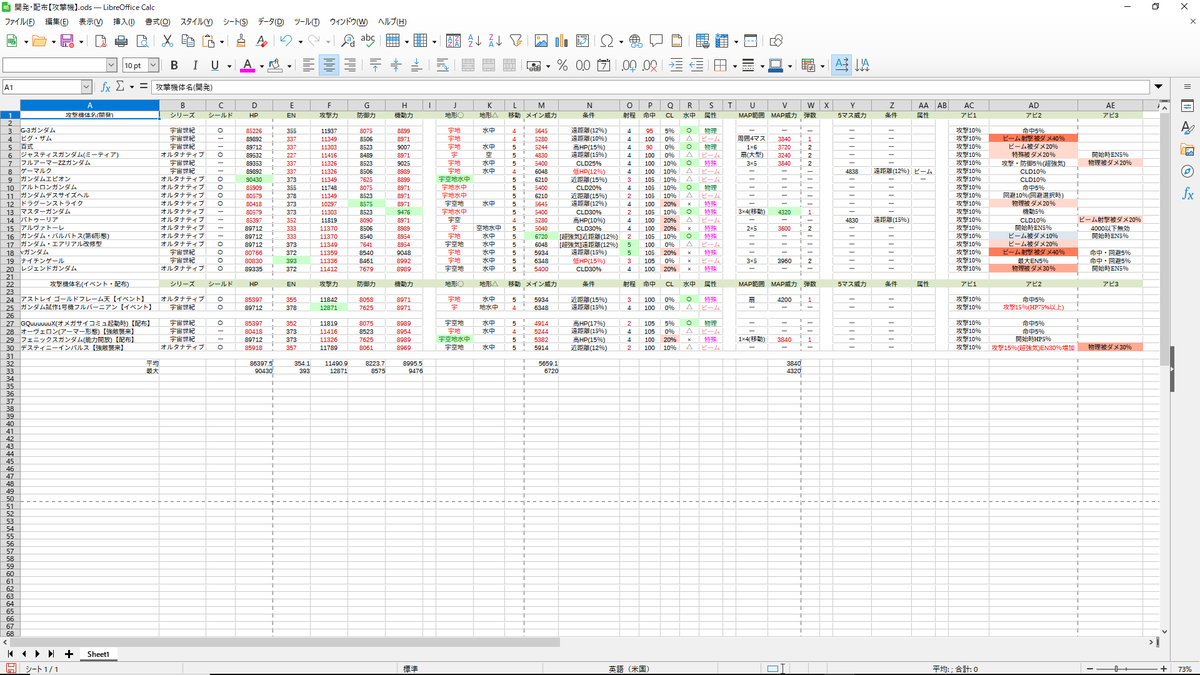
Task: Clear direct formatting icon
Action: point(262,41)
